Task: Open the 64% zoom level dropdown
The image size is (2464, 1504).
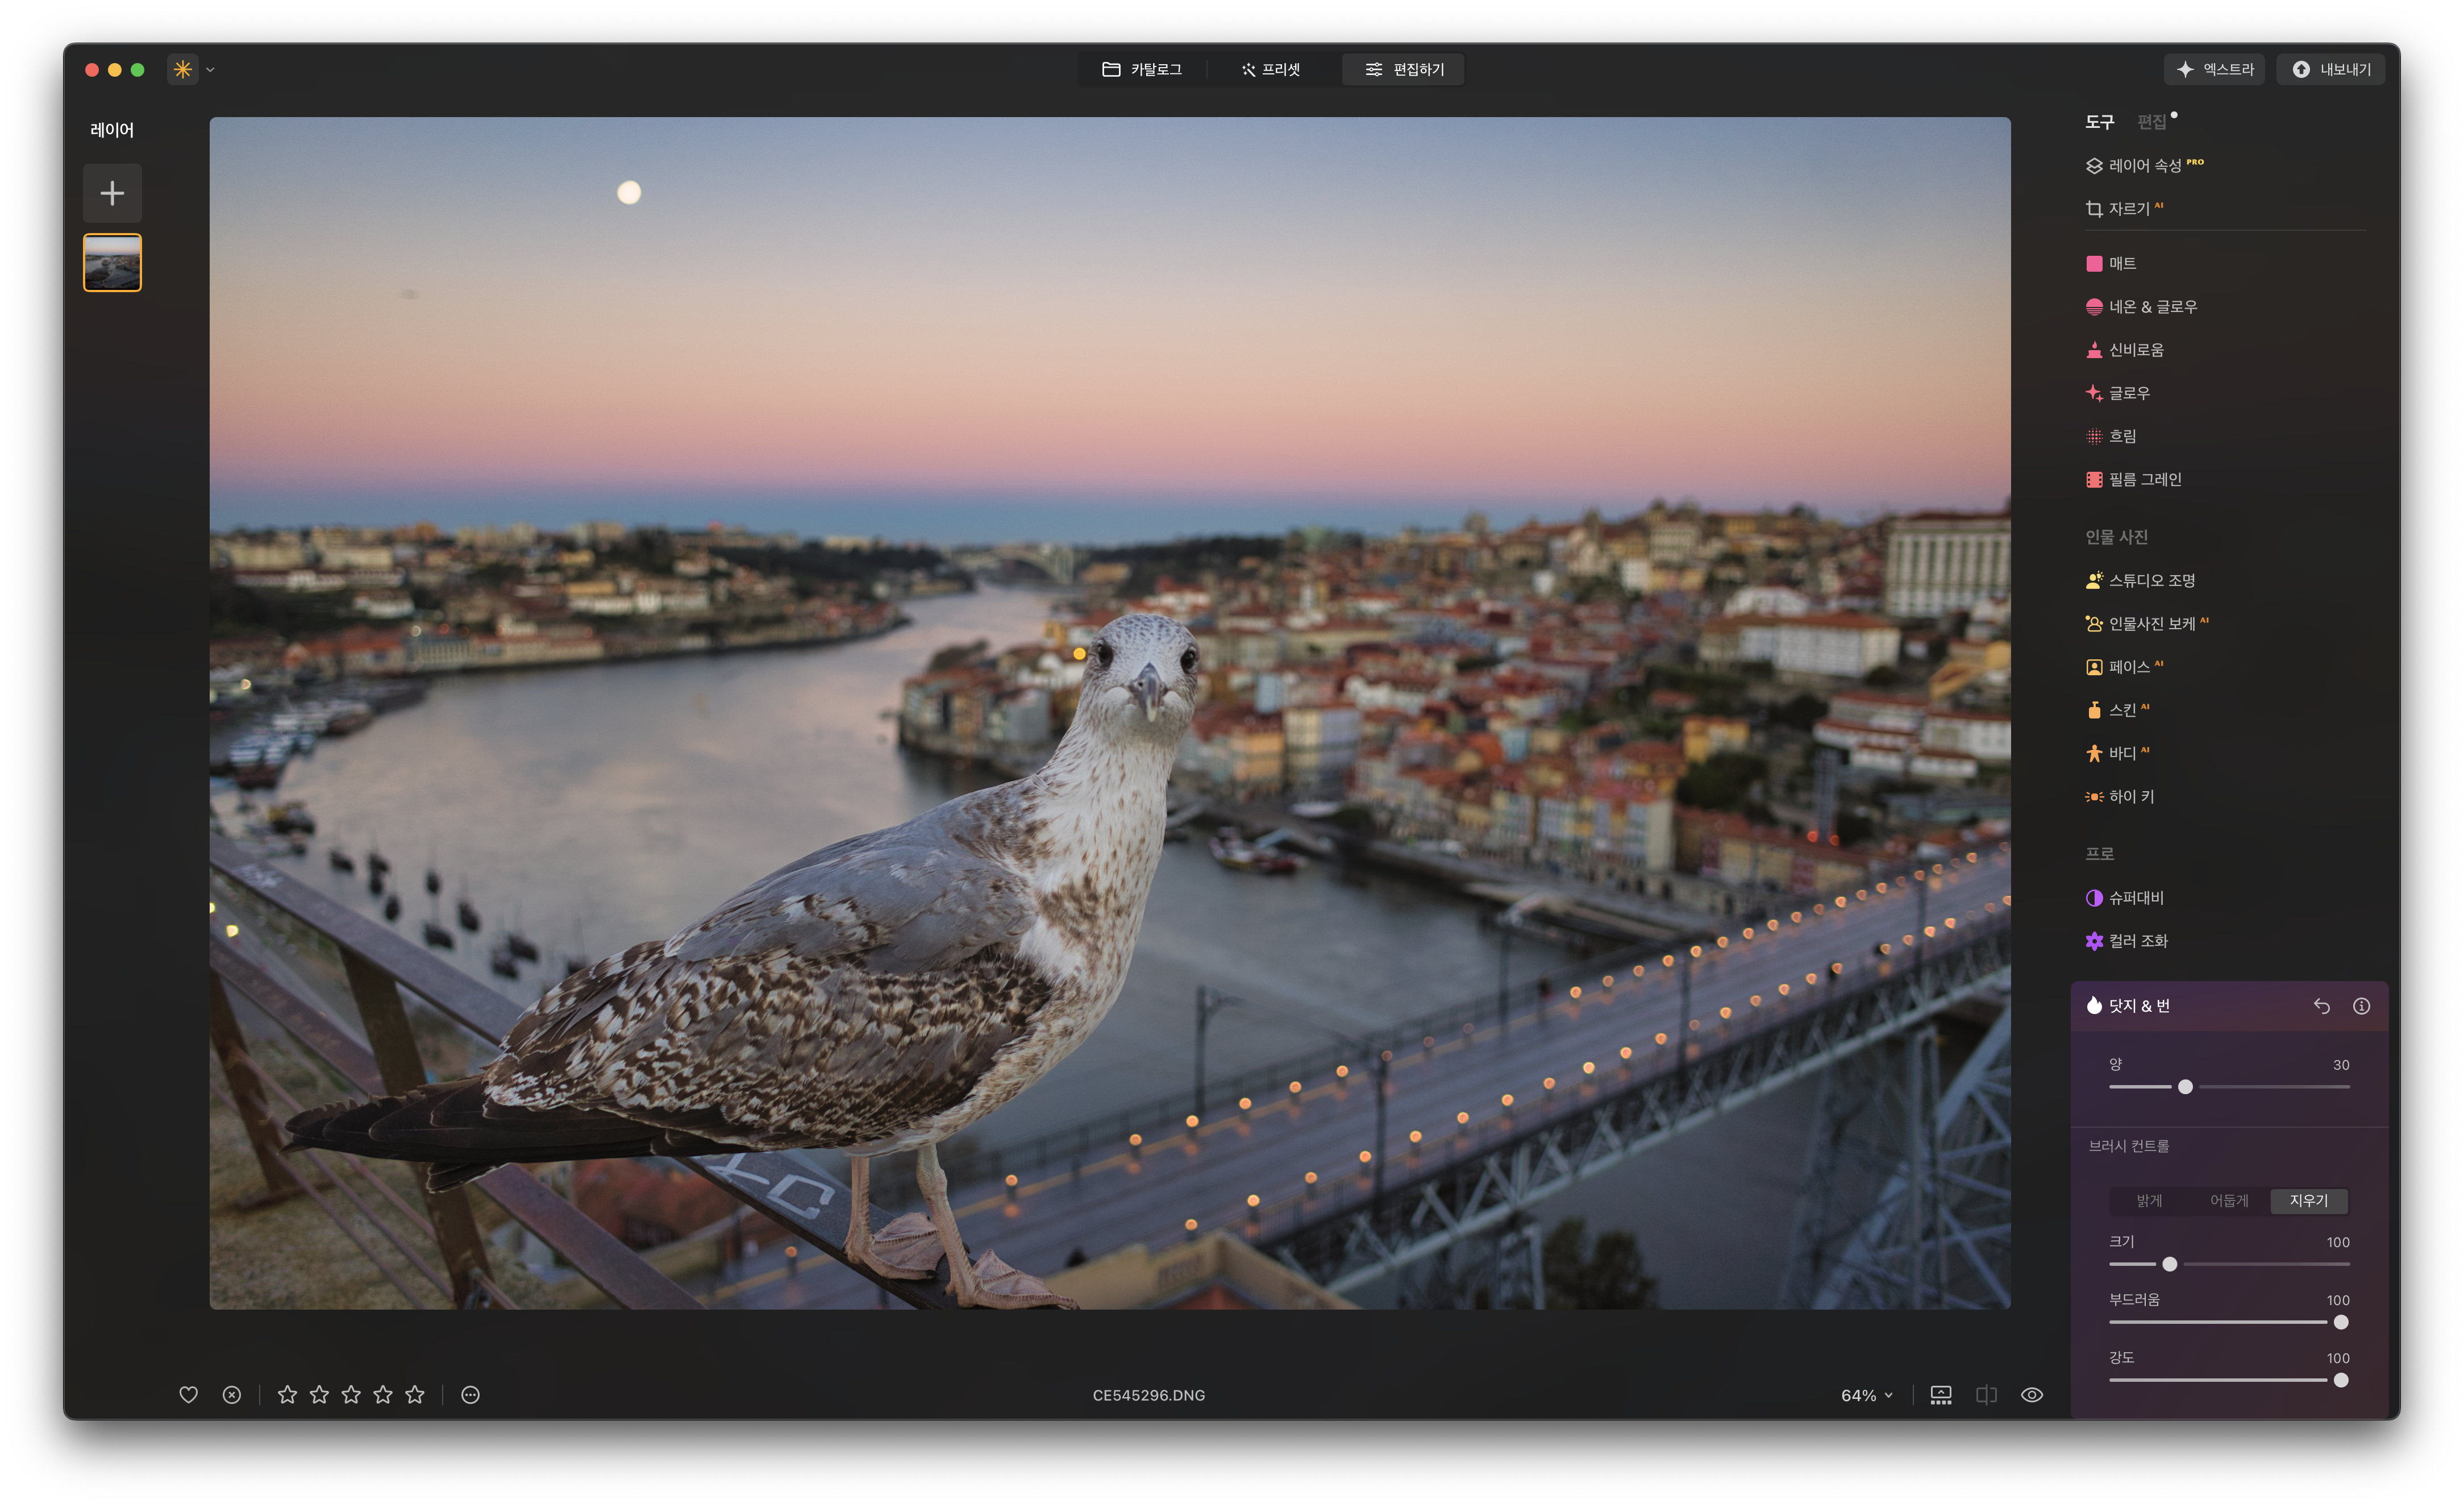Action: tap(1866, 1395)
